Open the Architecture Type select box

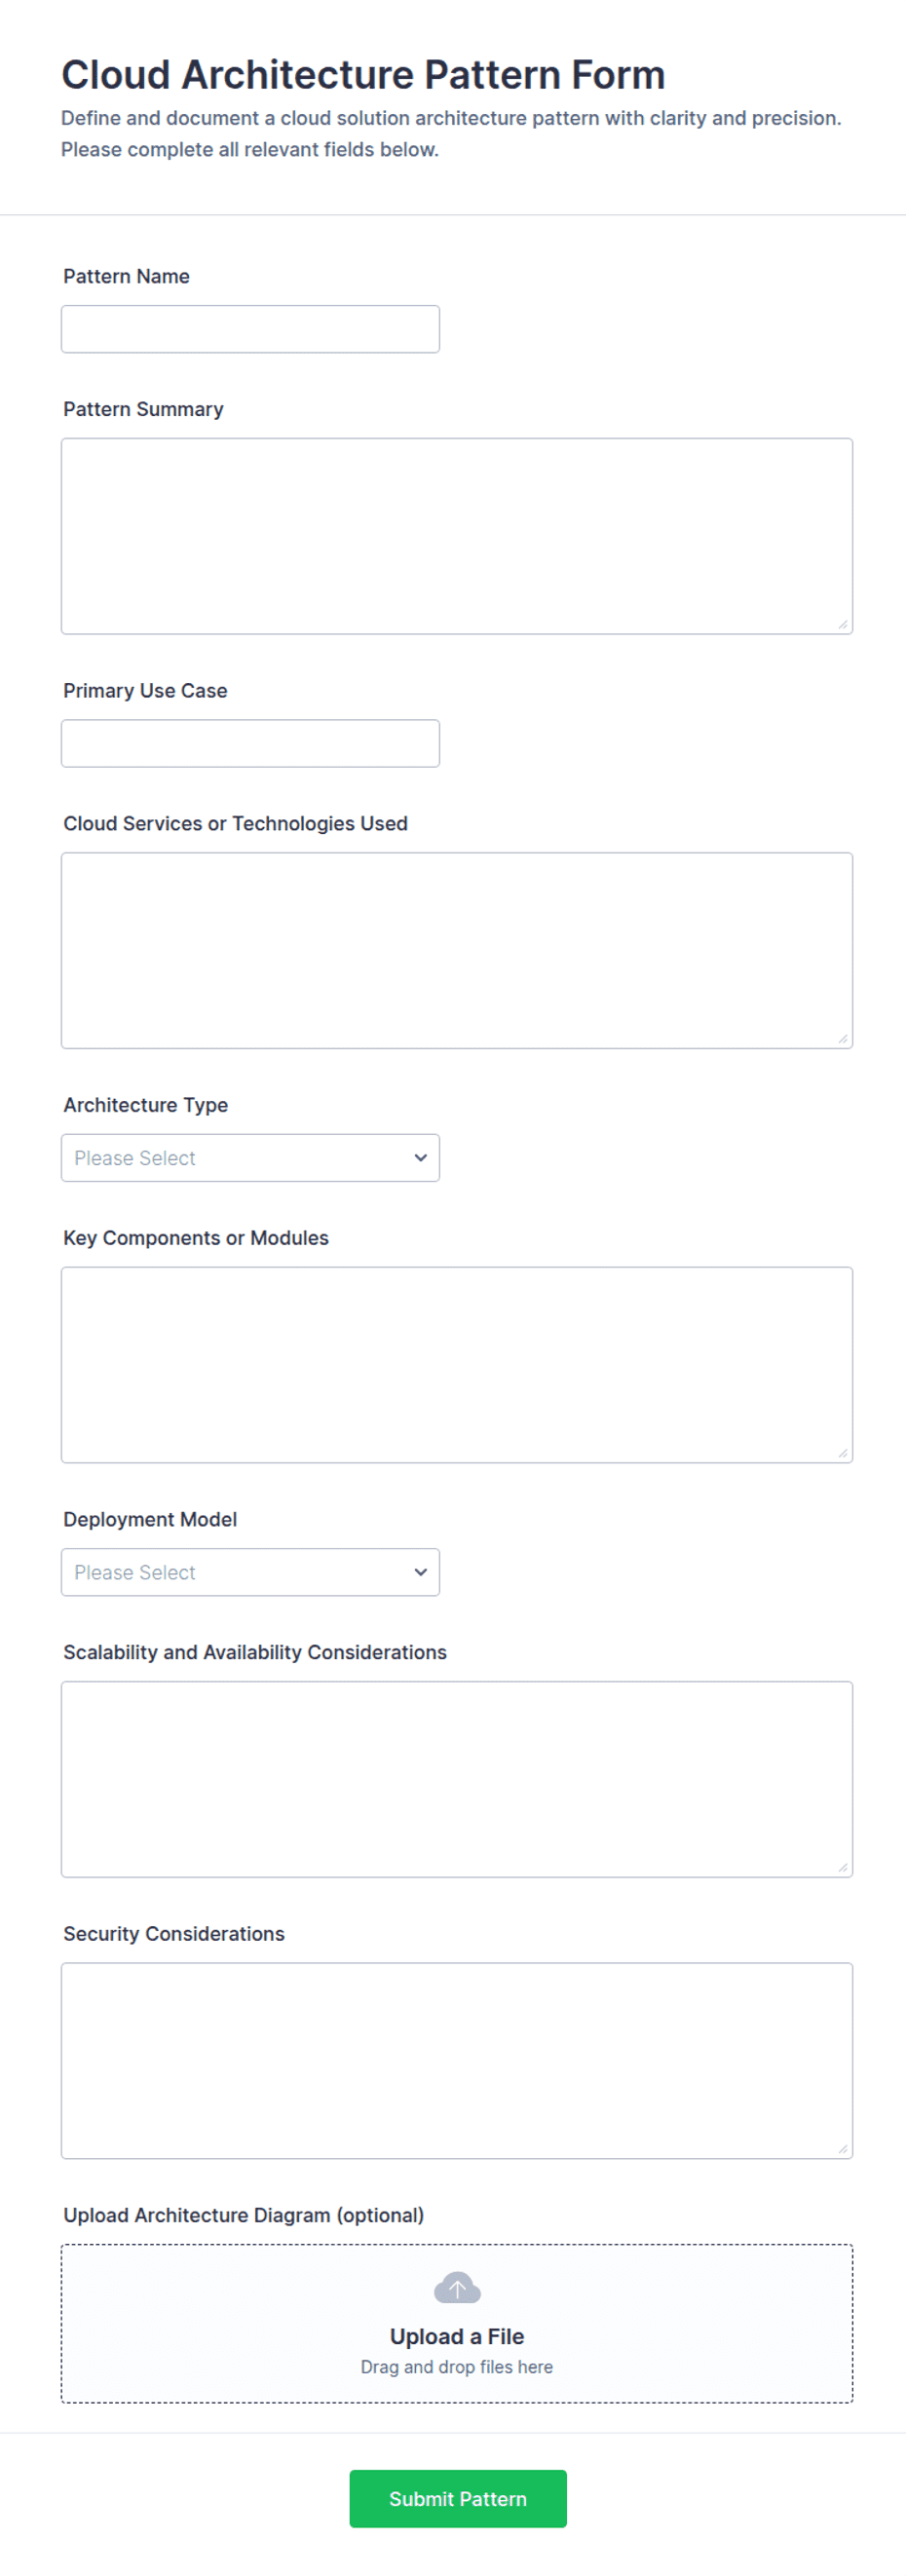coord(250,1157)
